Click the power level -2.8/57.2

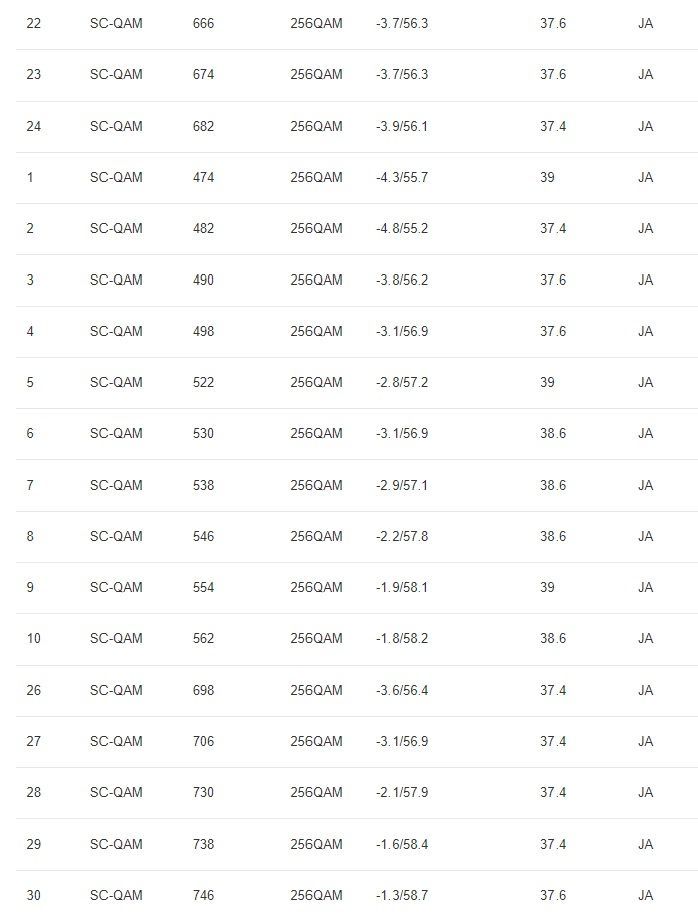click(x=401, y=382)
